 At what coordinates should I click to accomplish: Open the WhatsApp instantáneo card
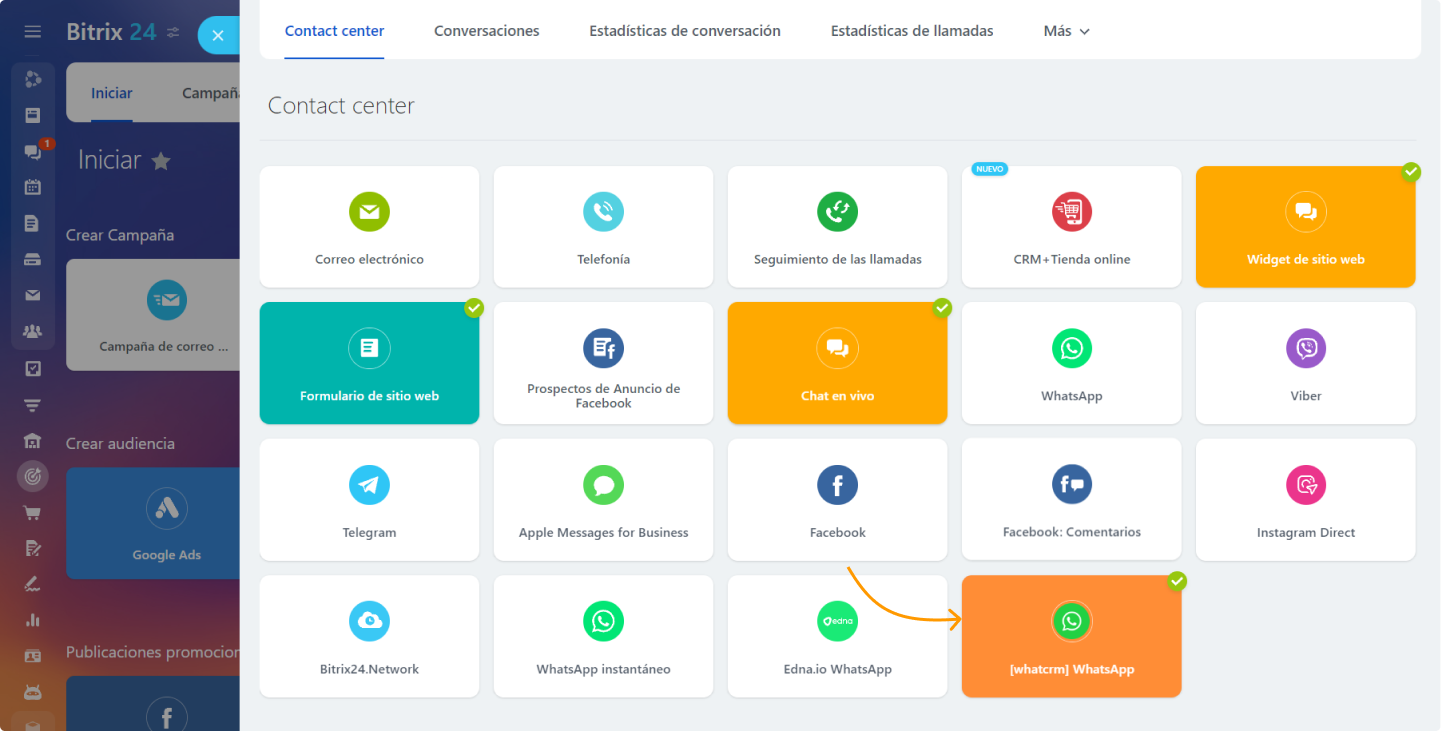tap(603, 636)
